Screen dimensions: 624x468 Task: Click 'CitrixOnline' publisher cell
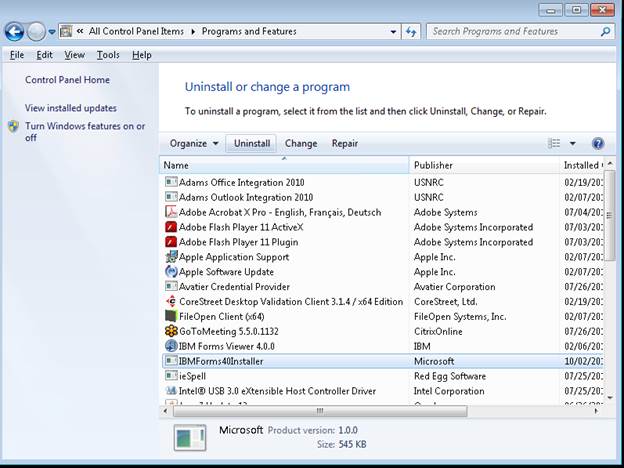click(x=438, y=331)
